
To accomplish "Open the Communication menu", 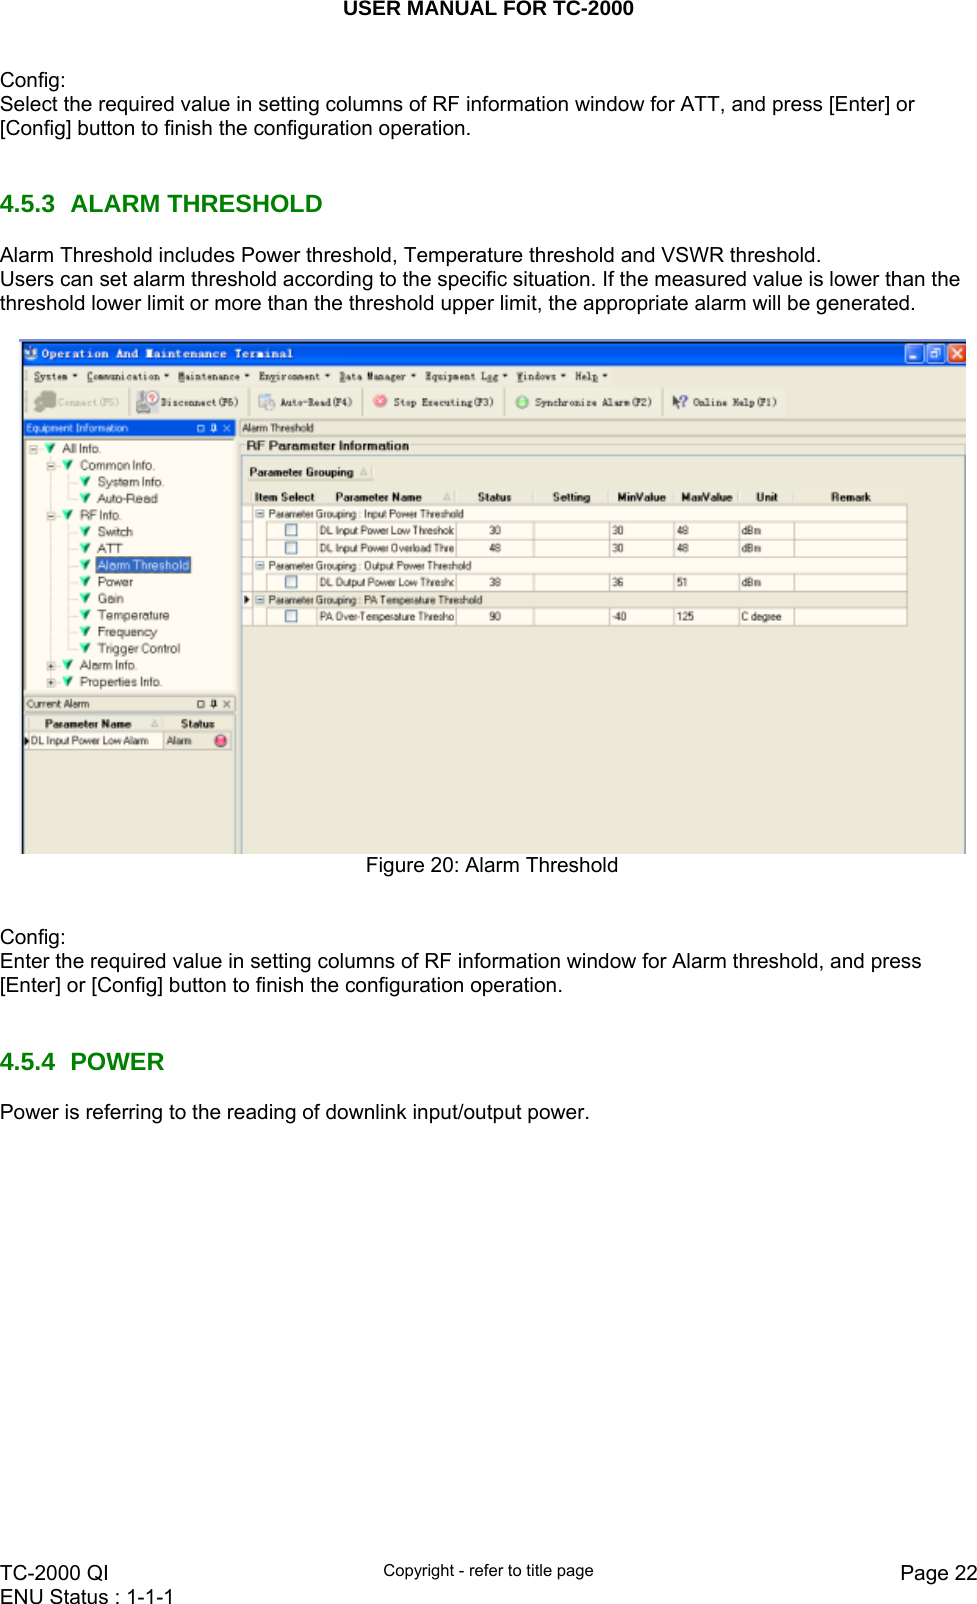I will (128, 377).
